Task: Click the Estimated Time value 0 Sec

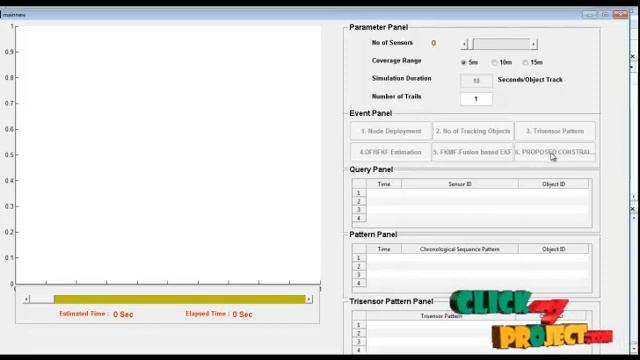Action: coord(123,314)
